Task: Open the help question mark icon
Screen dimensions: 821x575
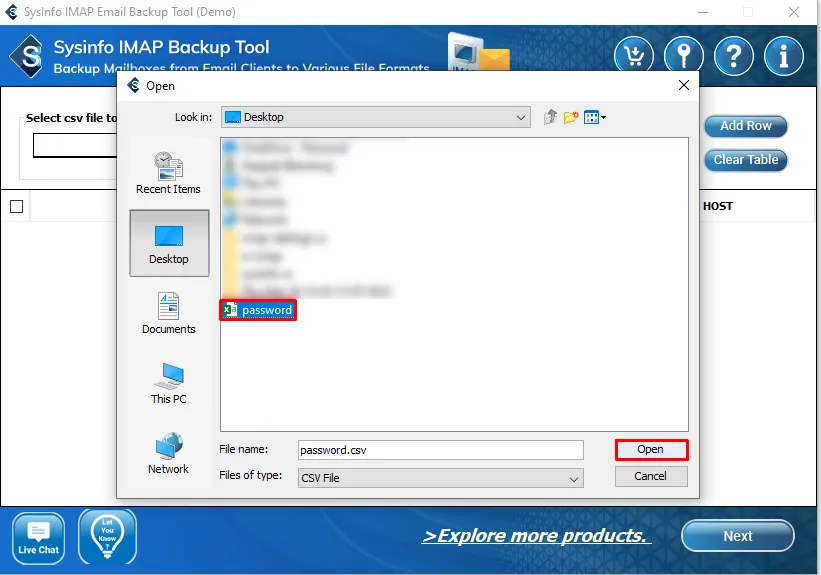Action: [x=734, y=56]
